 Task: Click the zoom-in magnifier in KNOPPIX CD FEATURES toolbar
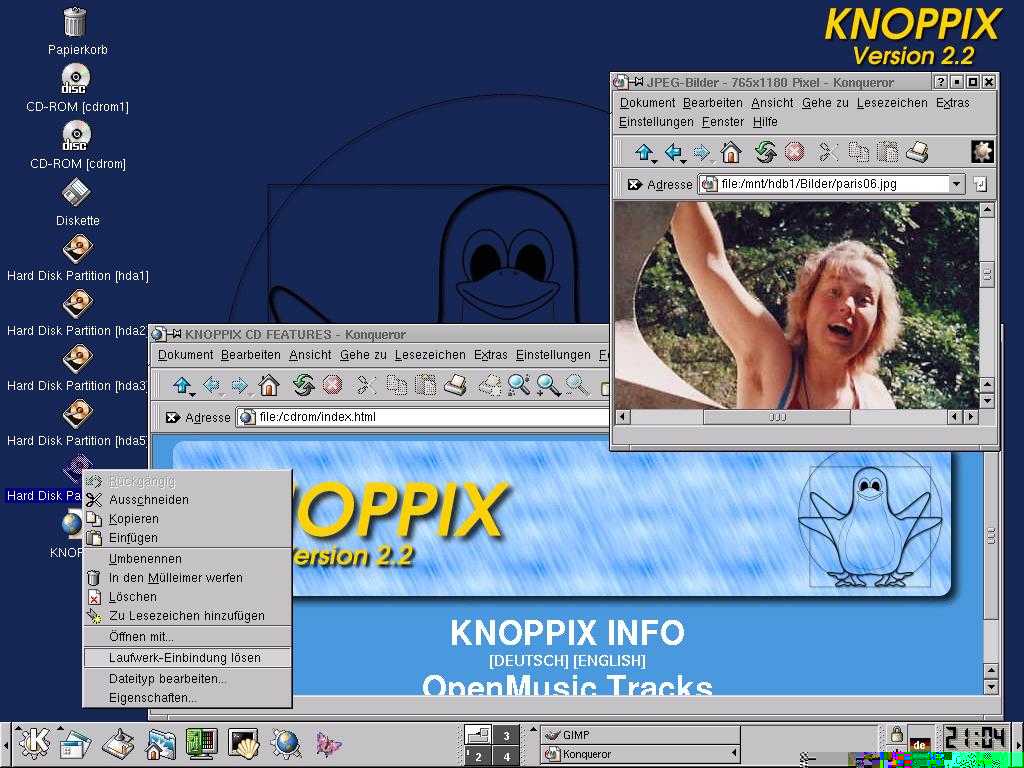pyautogui.click(x=518, y=385)
